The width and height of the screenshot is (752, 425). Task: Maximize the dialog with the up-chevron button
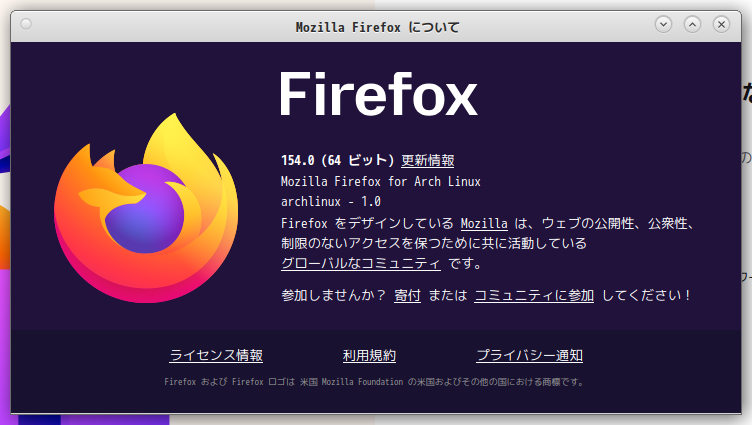pyautogui.click(x=692, y=24)
